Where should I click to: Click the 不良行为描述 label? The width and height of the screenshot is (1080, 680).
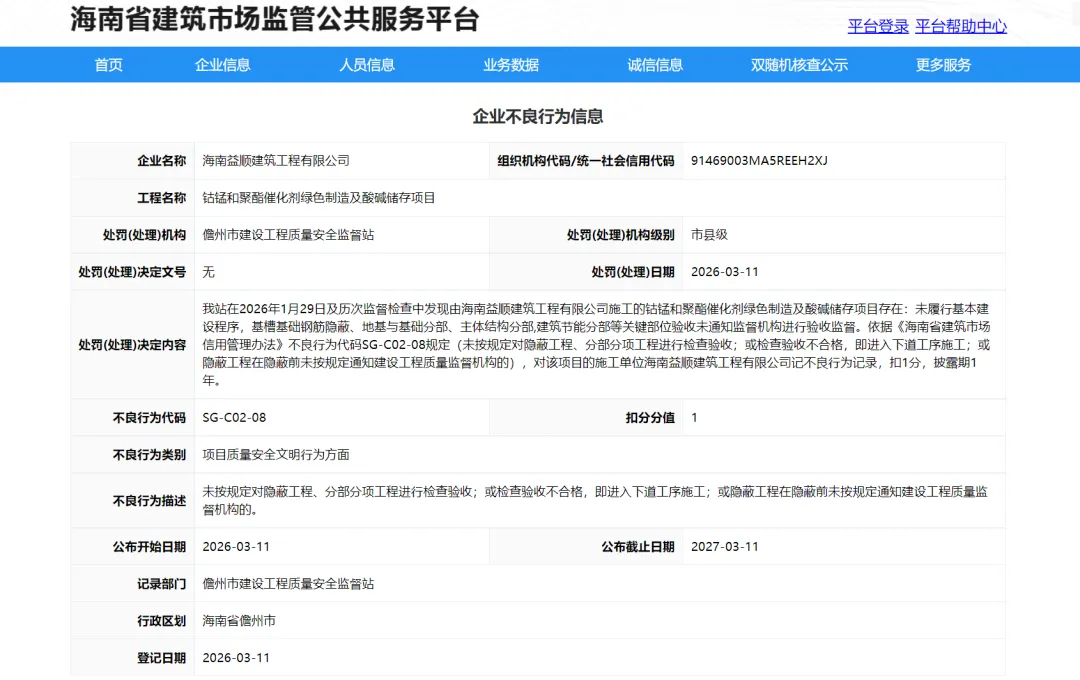149,501
